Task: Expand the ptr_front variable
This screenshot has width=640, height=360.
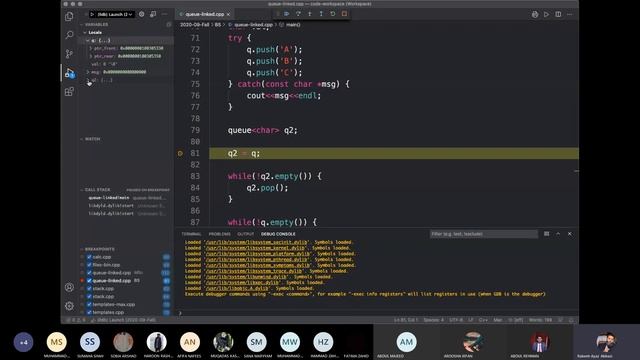Action: point(91,48)
